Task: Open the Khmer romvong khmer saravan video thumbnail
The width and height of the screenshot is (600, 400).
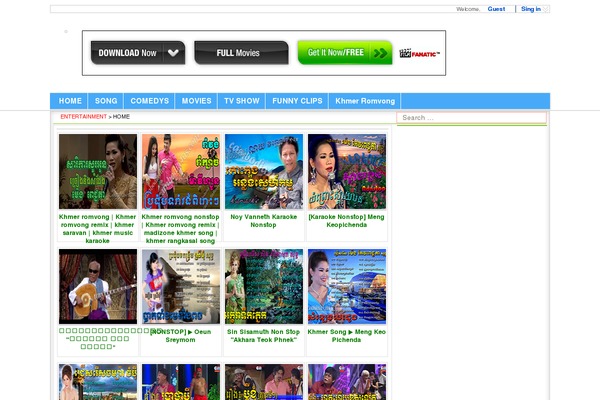Action: [98, 171]
